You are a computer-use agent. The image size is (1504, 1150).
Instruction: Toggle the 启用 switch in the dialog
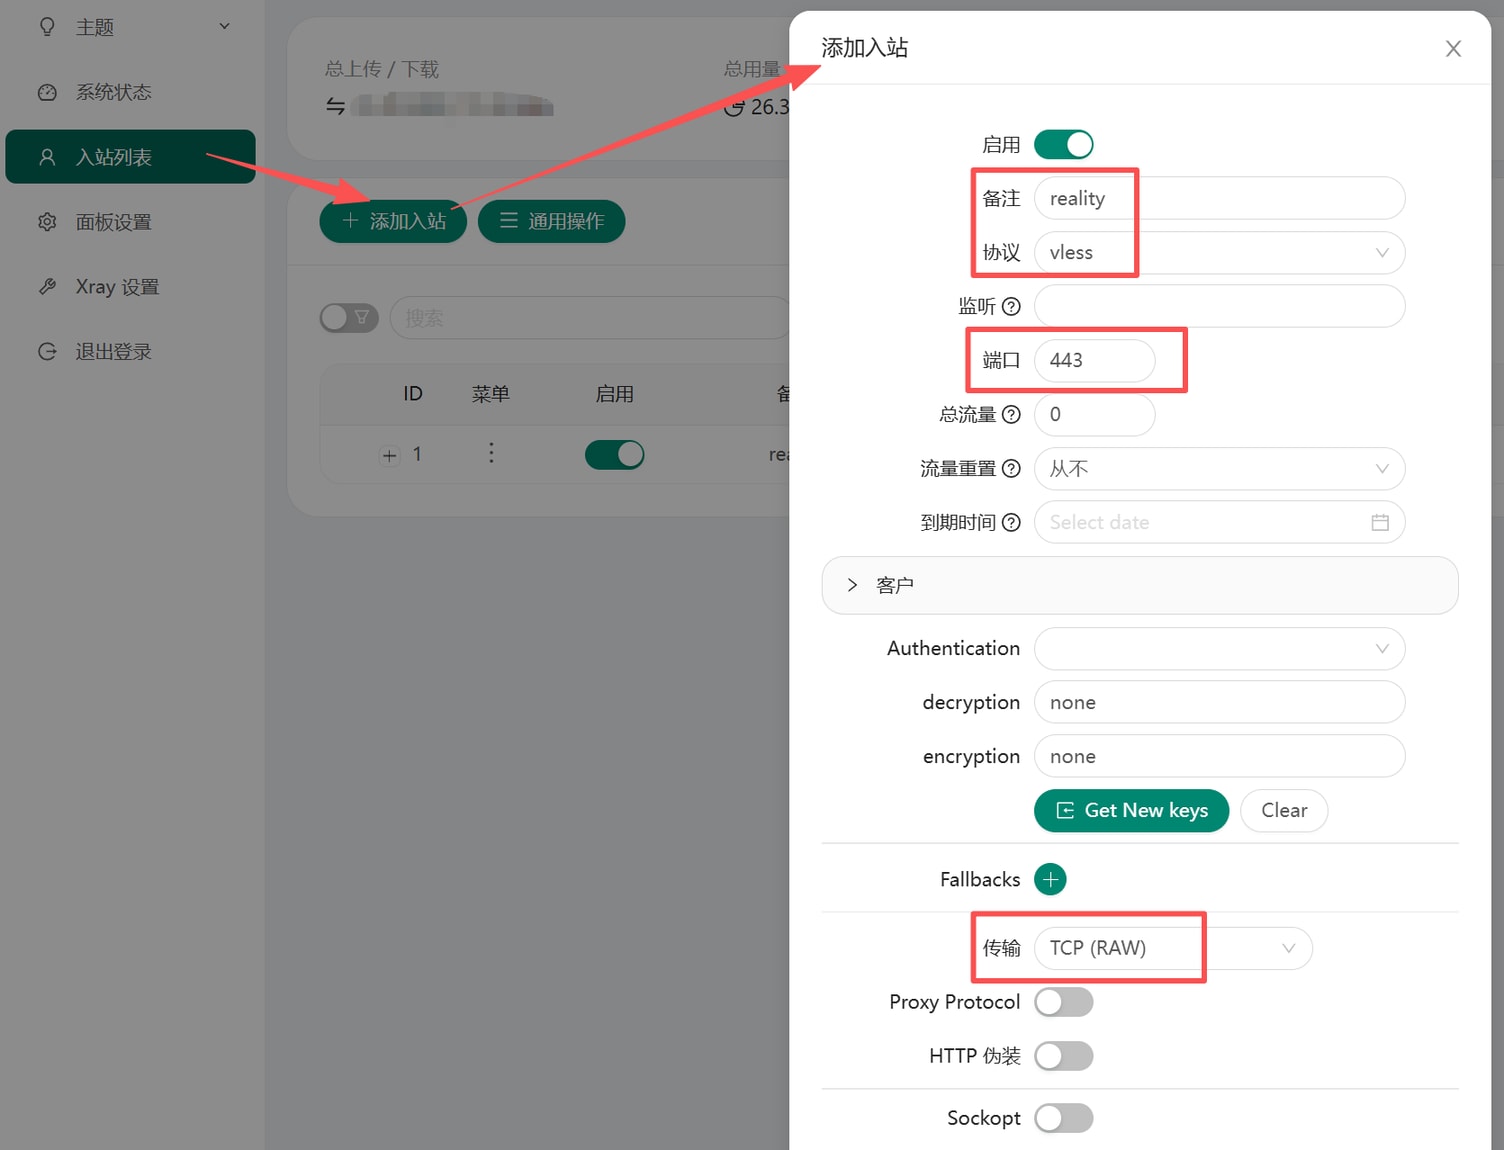pyautogui.click(x=1063, y=145)
